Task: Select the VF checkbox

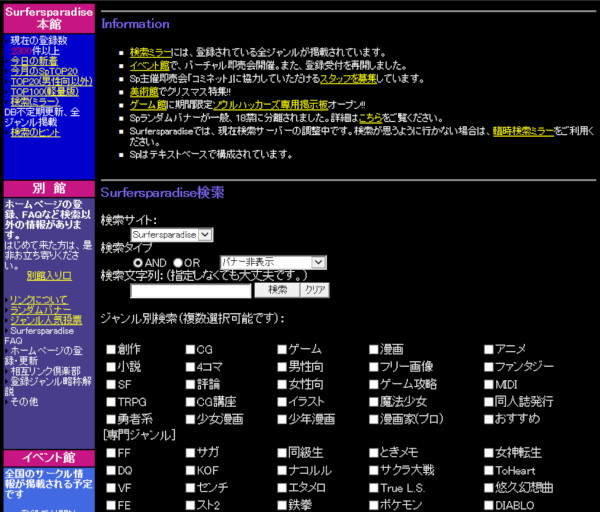Action: coord(111,488)
